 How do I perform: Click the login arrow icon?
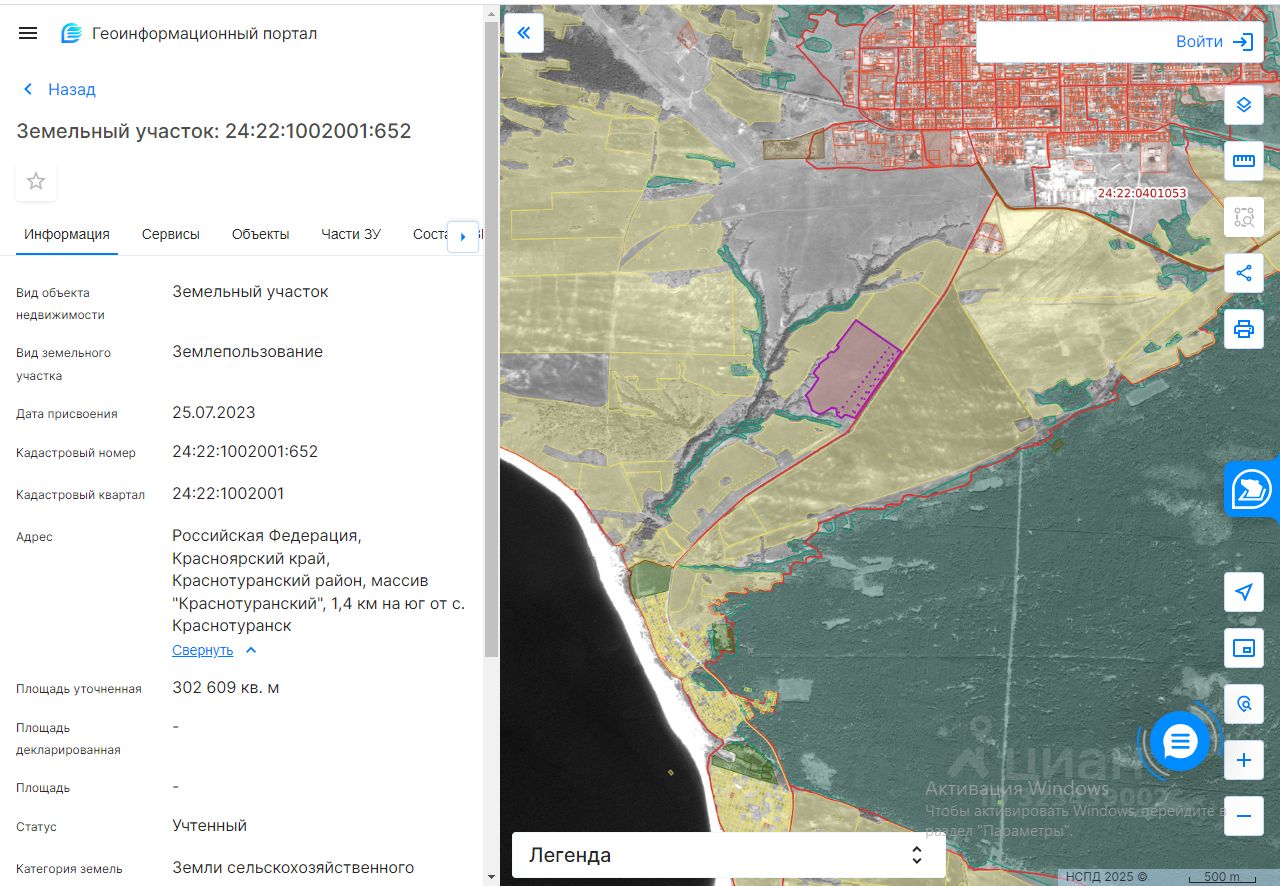pos(1243,42)
